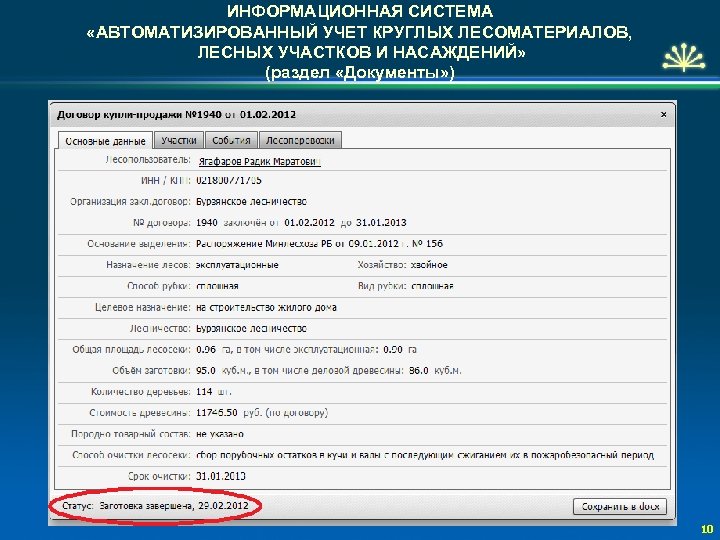Click the эксплуатационные forest purpose value
This screenshot has width=720, height=540.
(x=237, y=265)
